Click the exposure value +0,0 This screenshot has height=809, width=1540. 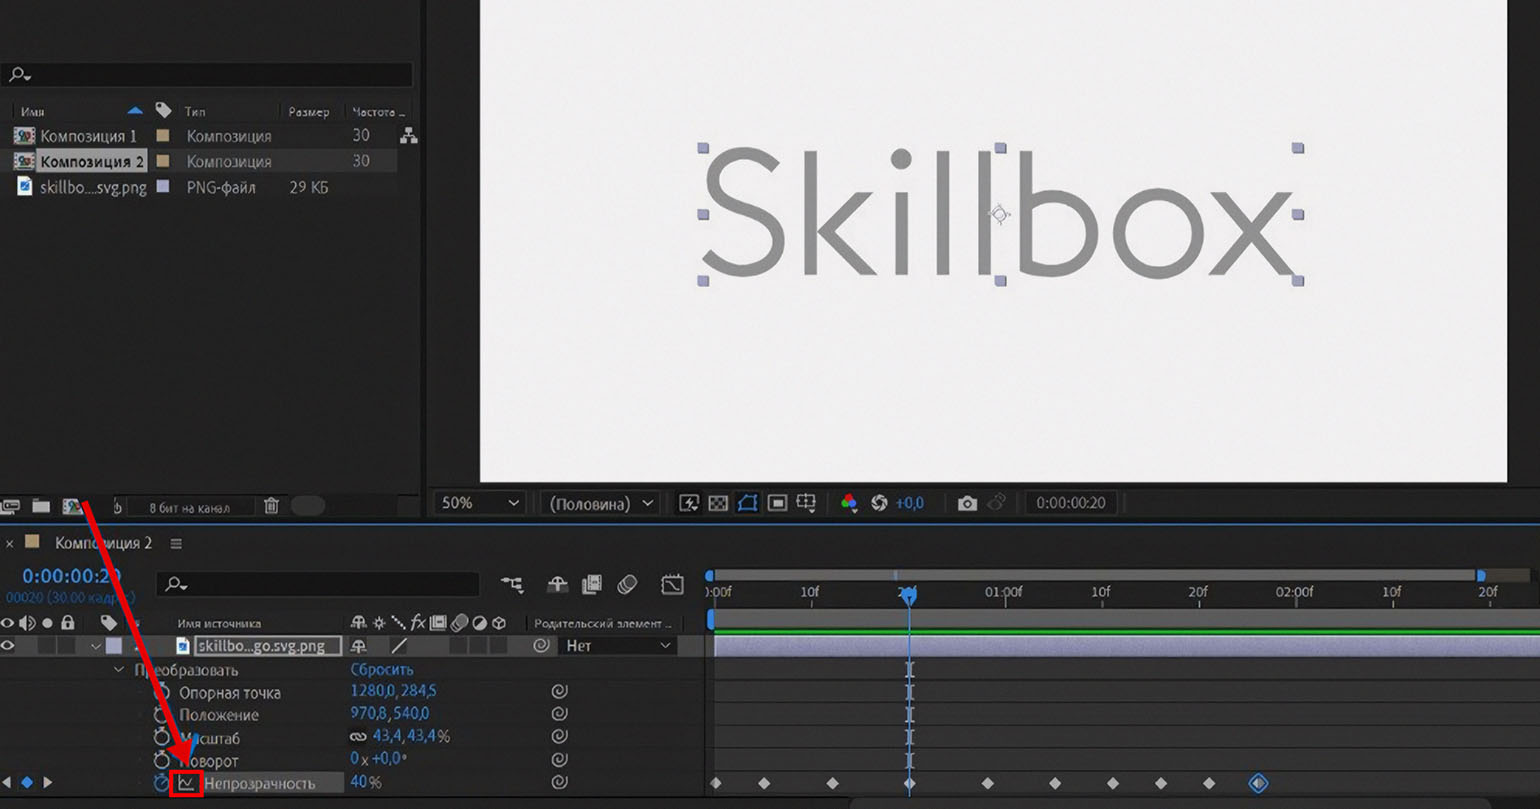point(909,503)
